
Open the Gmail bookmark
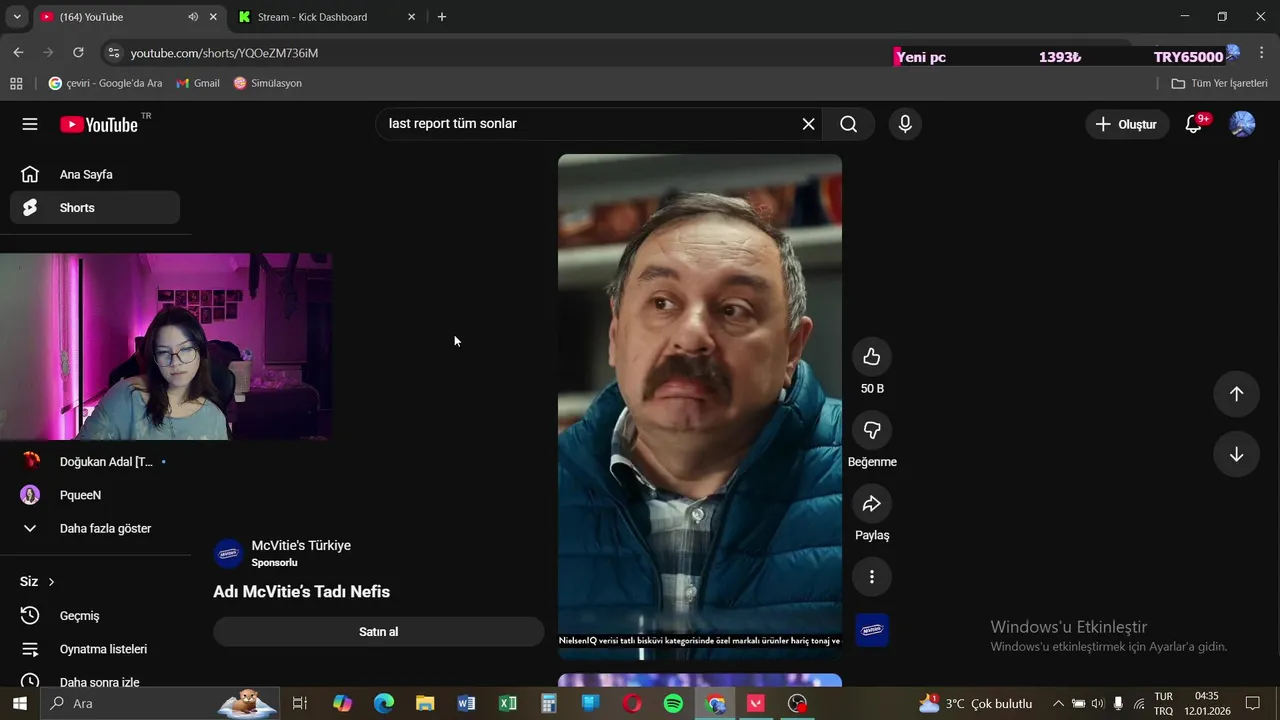tap(197, 83)
